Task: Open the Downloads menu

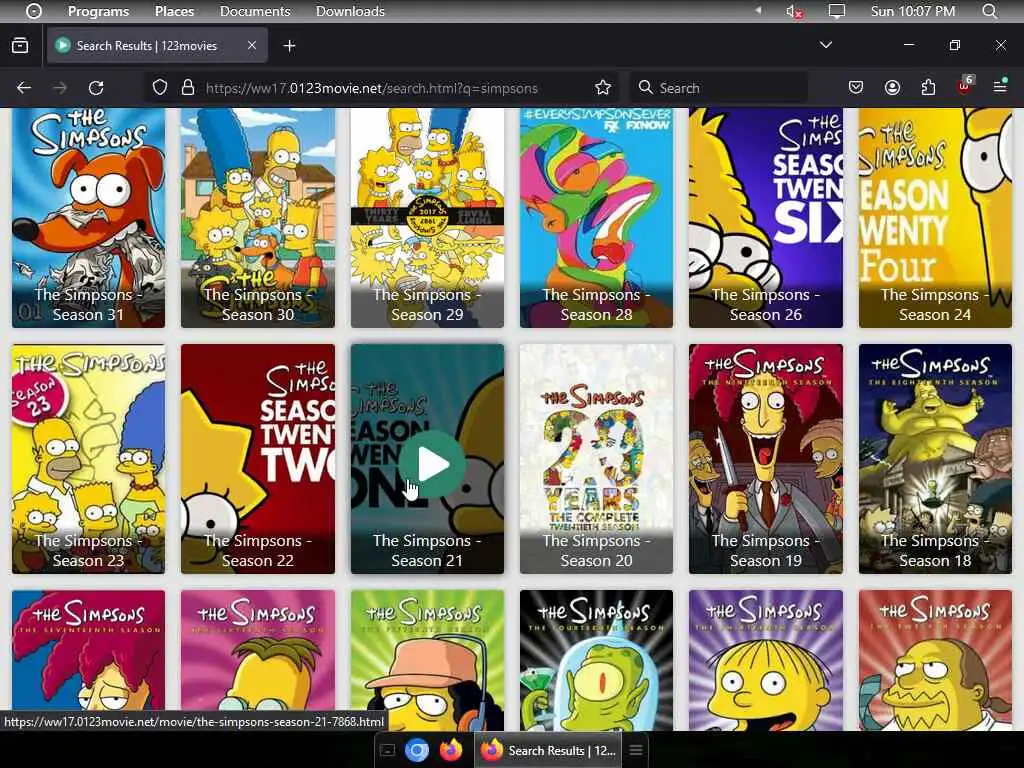Action: pyautogui.click(x=350, y=11)
